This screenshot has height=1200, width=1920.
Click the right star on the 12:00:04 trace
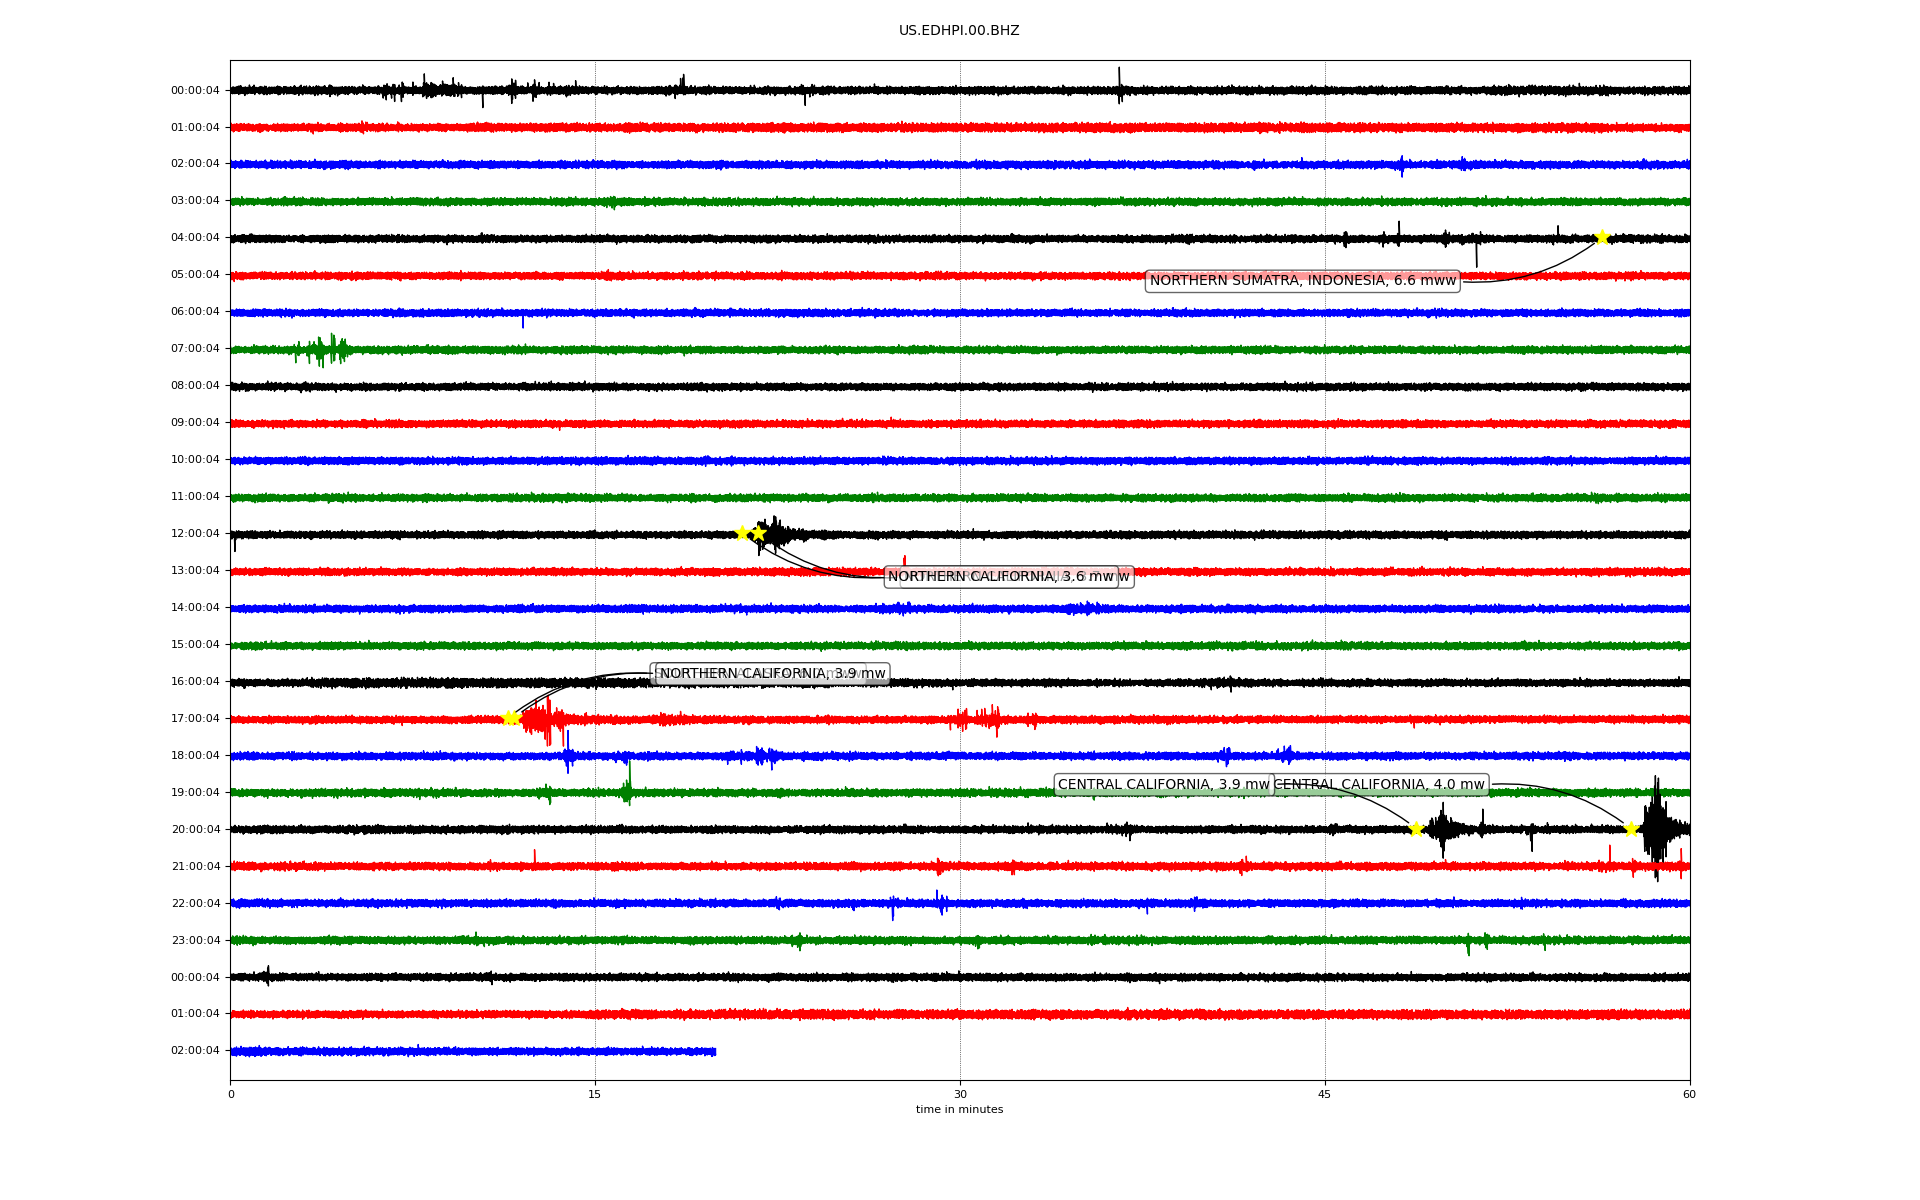759,533
